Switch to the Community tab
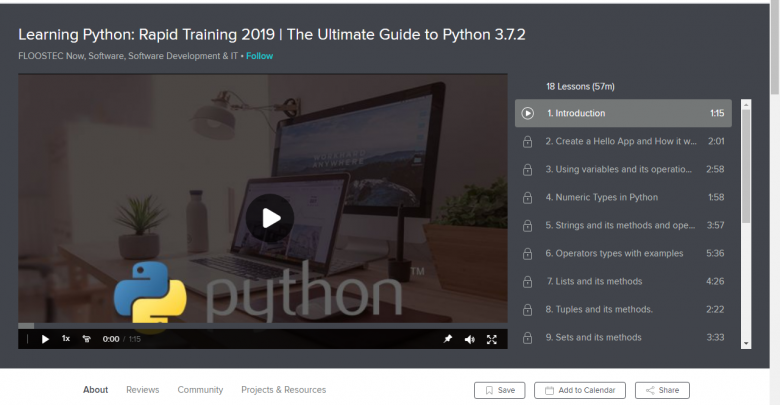Screen dimensions: 780x405 pyautogui.click(x=200, y=390)
